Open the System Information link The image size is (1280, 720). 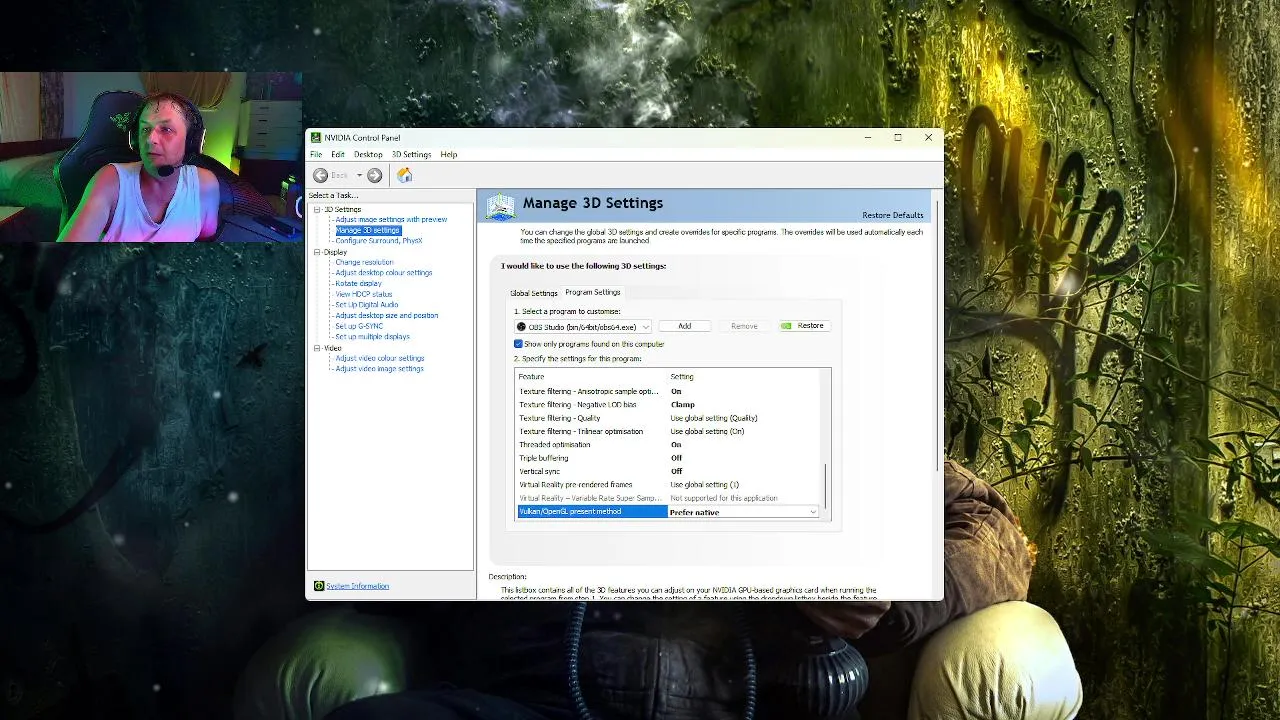tap(357, 586)
